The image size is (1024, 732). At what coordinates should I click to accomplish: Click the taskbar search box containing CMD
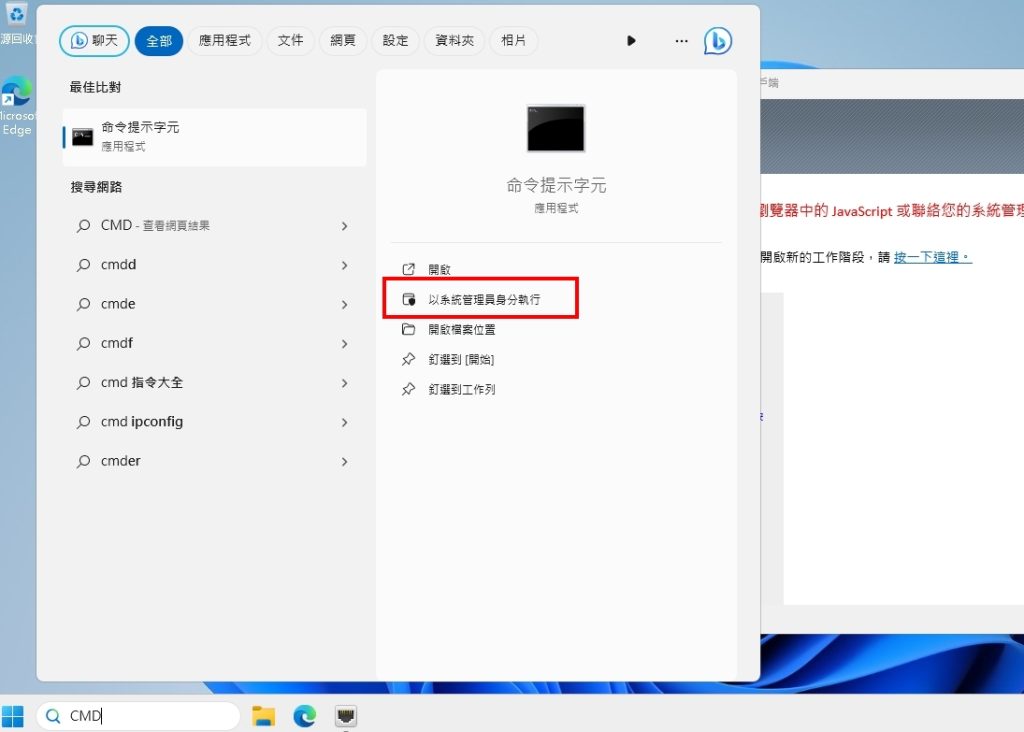138,716
